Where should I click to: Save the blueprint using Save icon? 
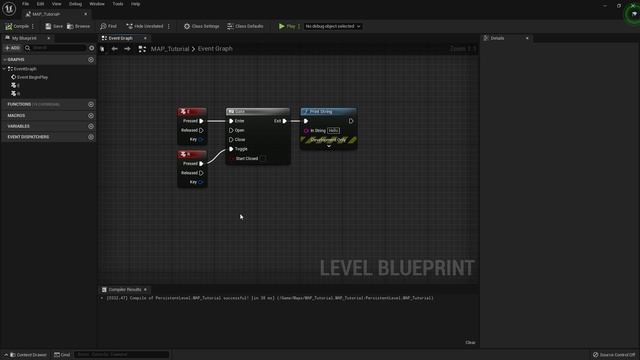pos(54,26)
